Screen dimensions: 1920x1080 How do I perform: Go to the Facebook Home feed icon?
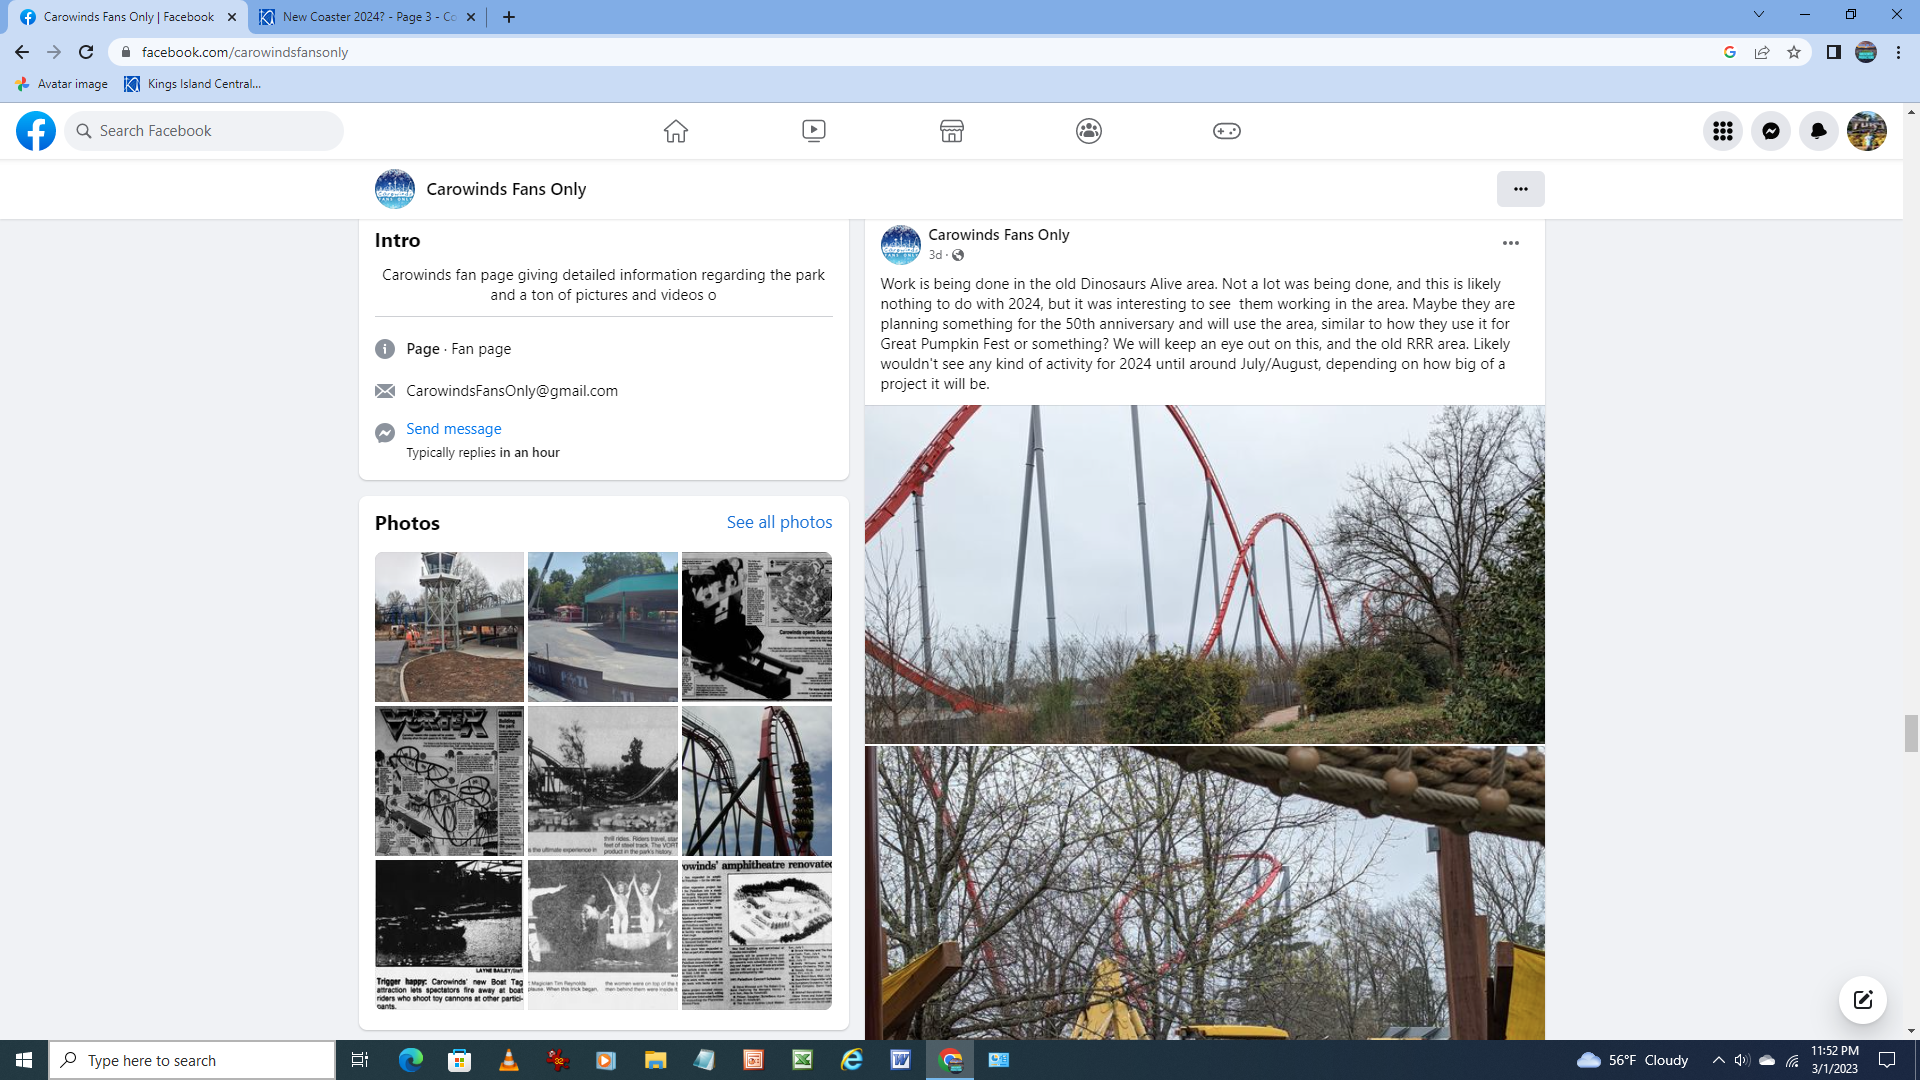coord(676,131)
